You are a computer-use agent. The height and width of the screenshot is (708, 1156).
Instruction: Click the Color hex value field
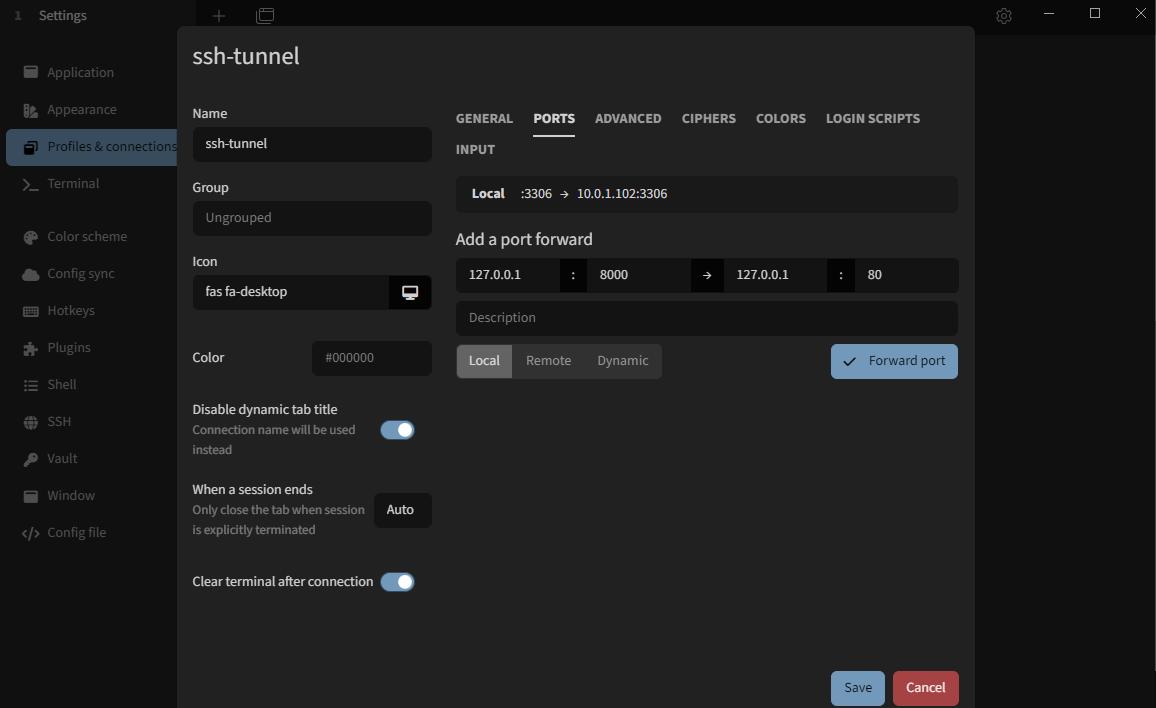[x=371, y=358]
